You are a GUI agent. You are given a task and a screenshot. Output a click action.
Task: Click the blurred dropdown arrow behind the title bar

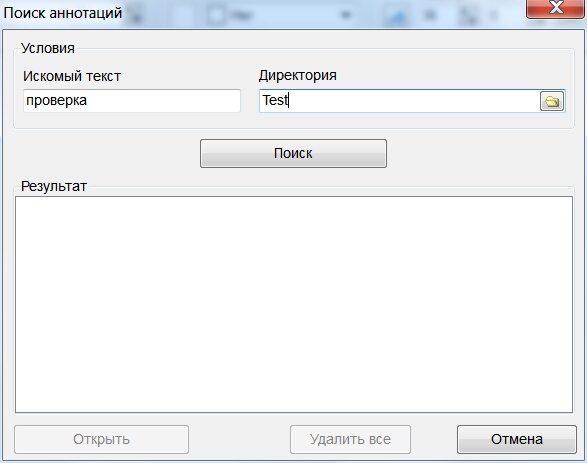[345, 15]
